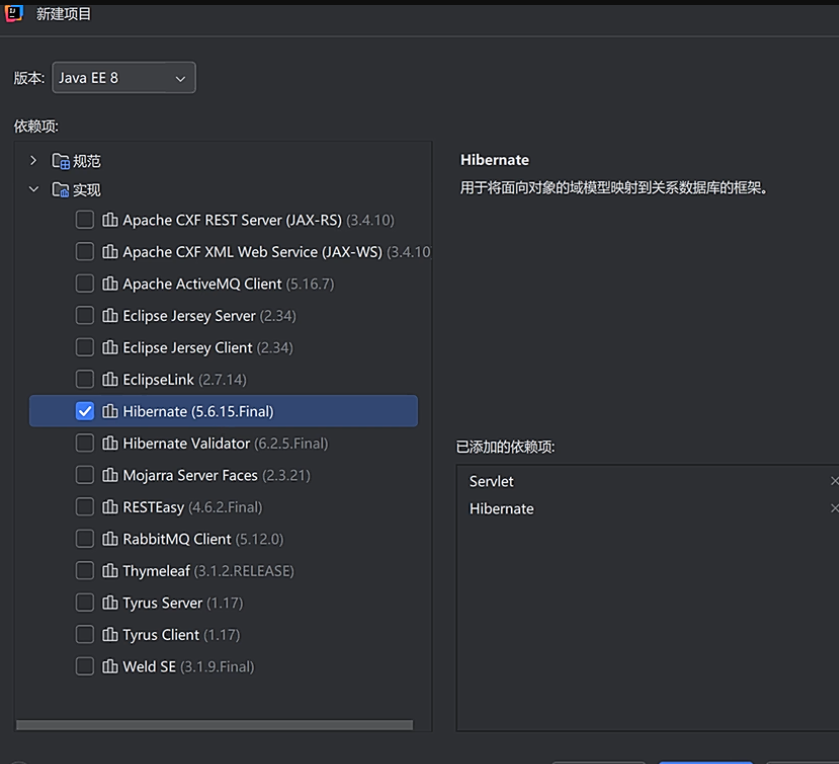Image resolution: width=839 pixels, height=764 pixels.
Task: Select Servlet in added dependencies list
Action: (x=648, y=481)
